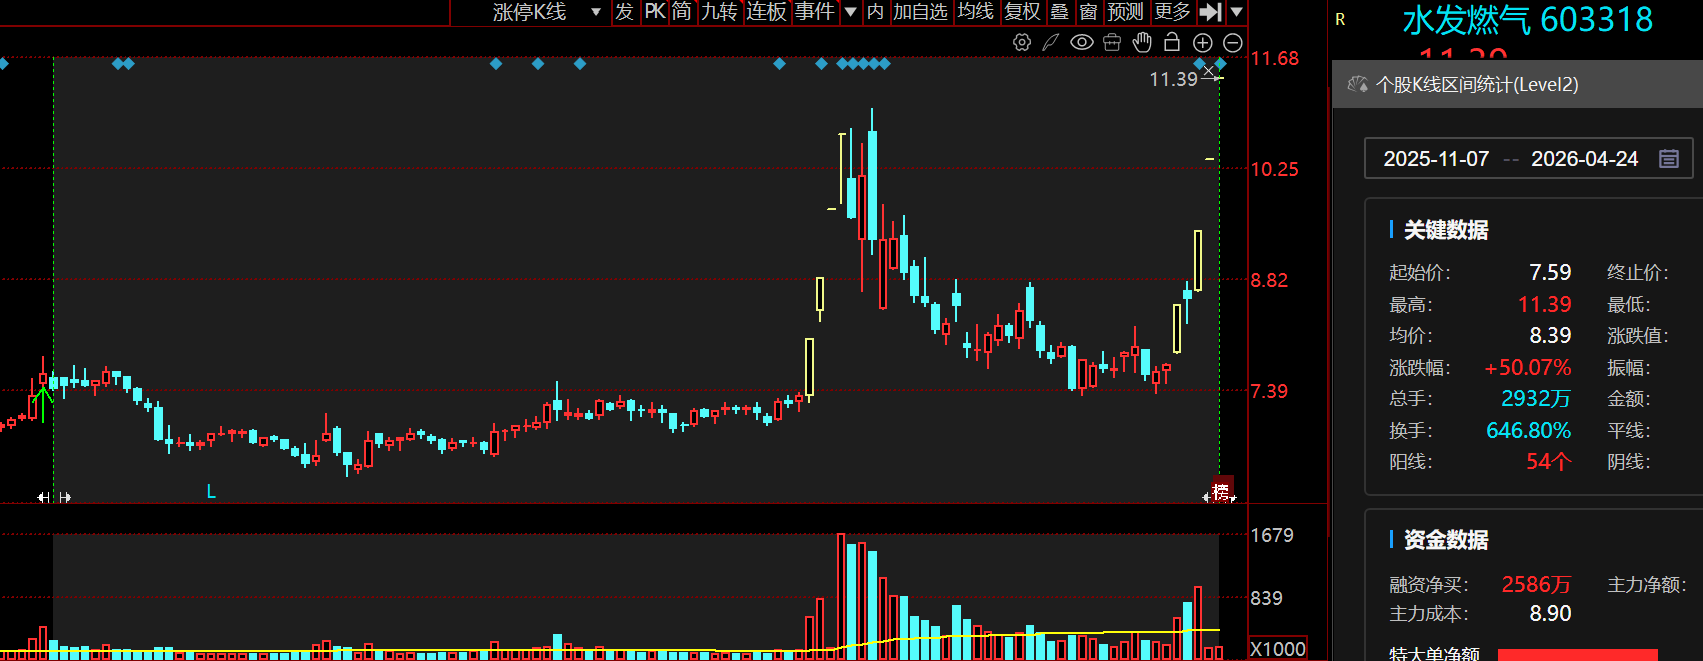Open the date range calendar icon
Screen dimensions: 1703x661
coord(1669,159)
